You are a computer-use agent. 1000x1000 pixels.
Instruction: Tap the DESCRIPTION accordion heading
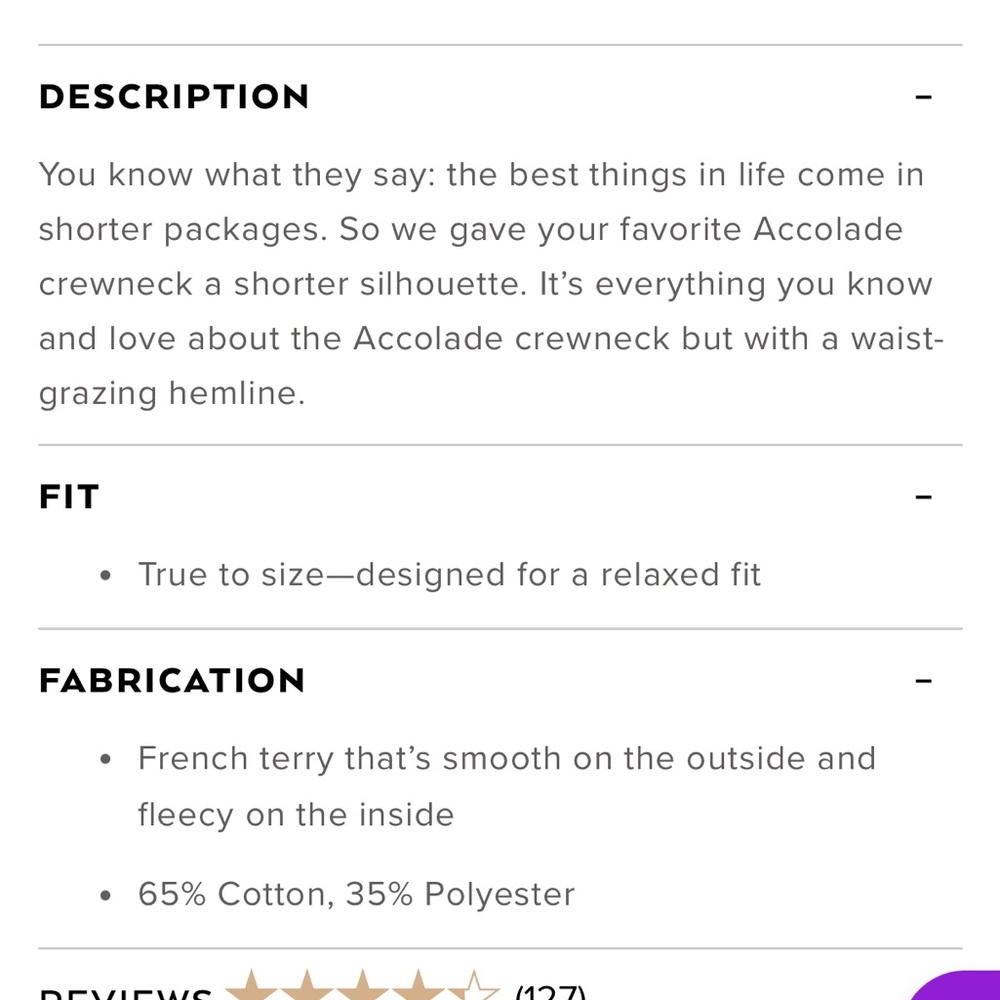174,97
